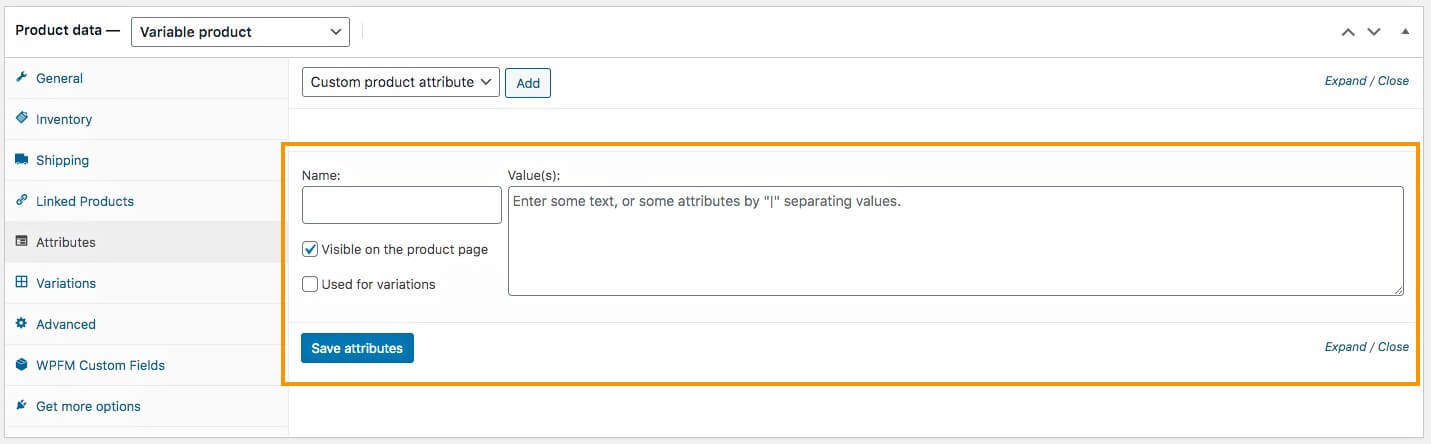This screenshot has width=1431, height=444.
Task: Move Product data panel down arrow
Action: (1374, 32)
